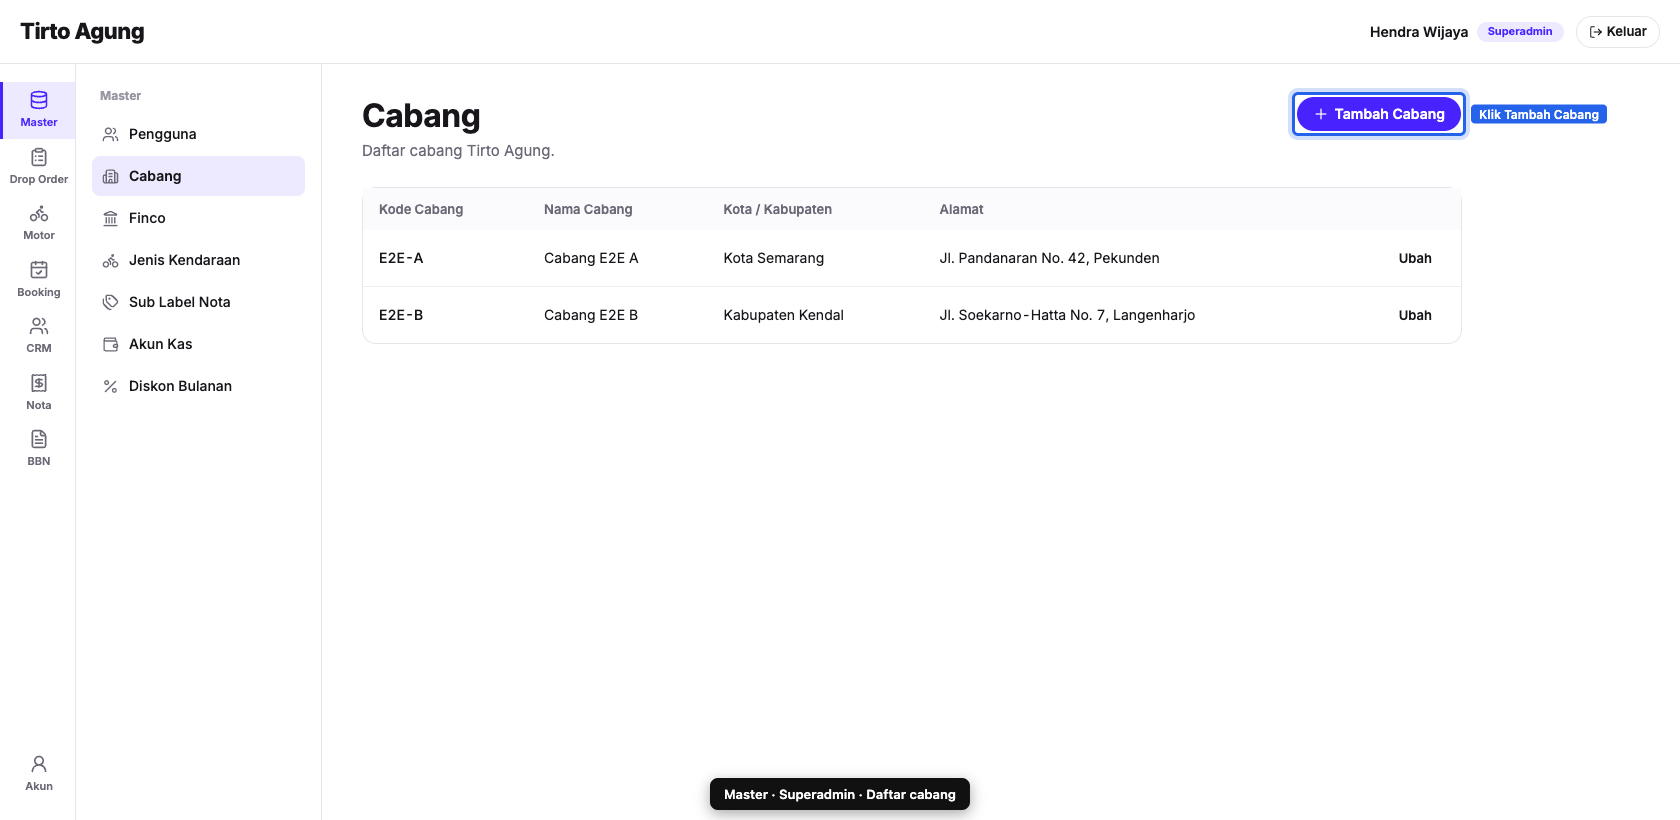The width and height of the screenshot is (1680, 820).
Task: Open the CRM people icon
Action: (39, 326)
